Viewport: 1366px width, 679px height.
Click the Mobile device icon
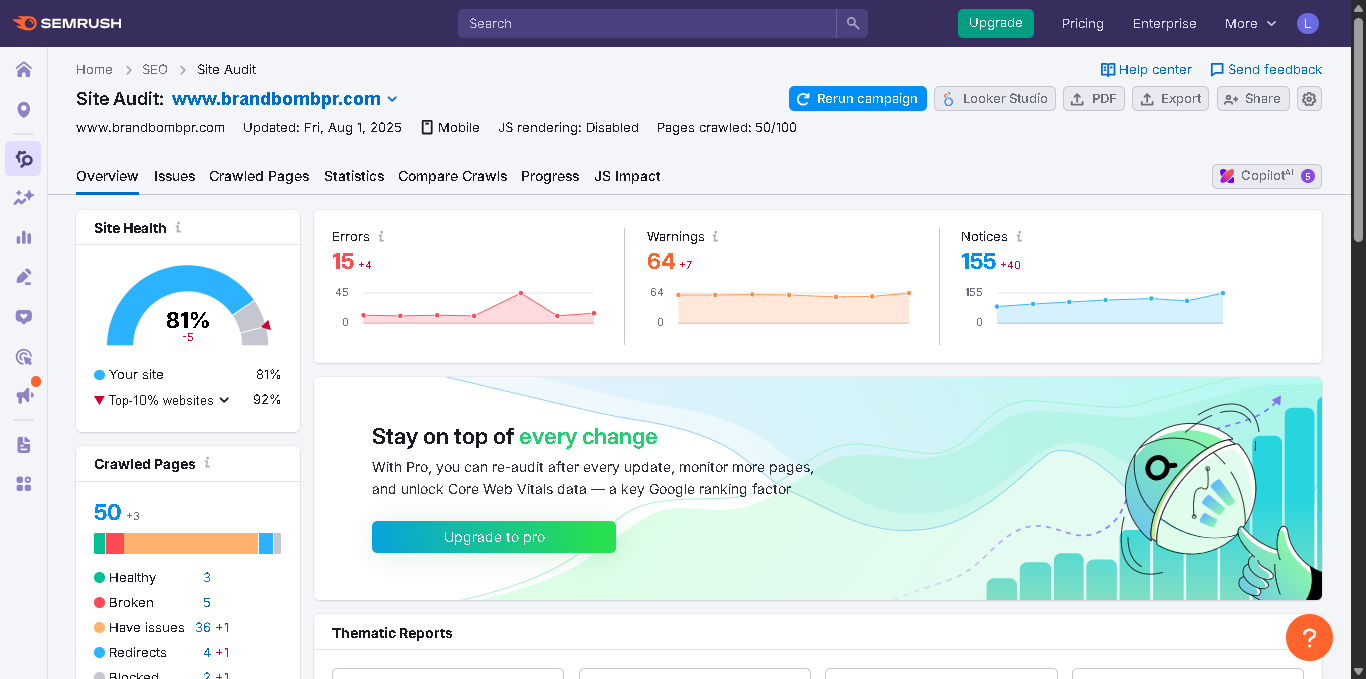(x=427, y=128)
